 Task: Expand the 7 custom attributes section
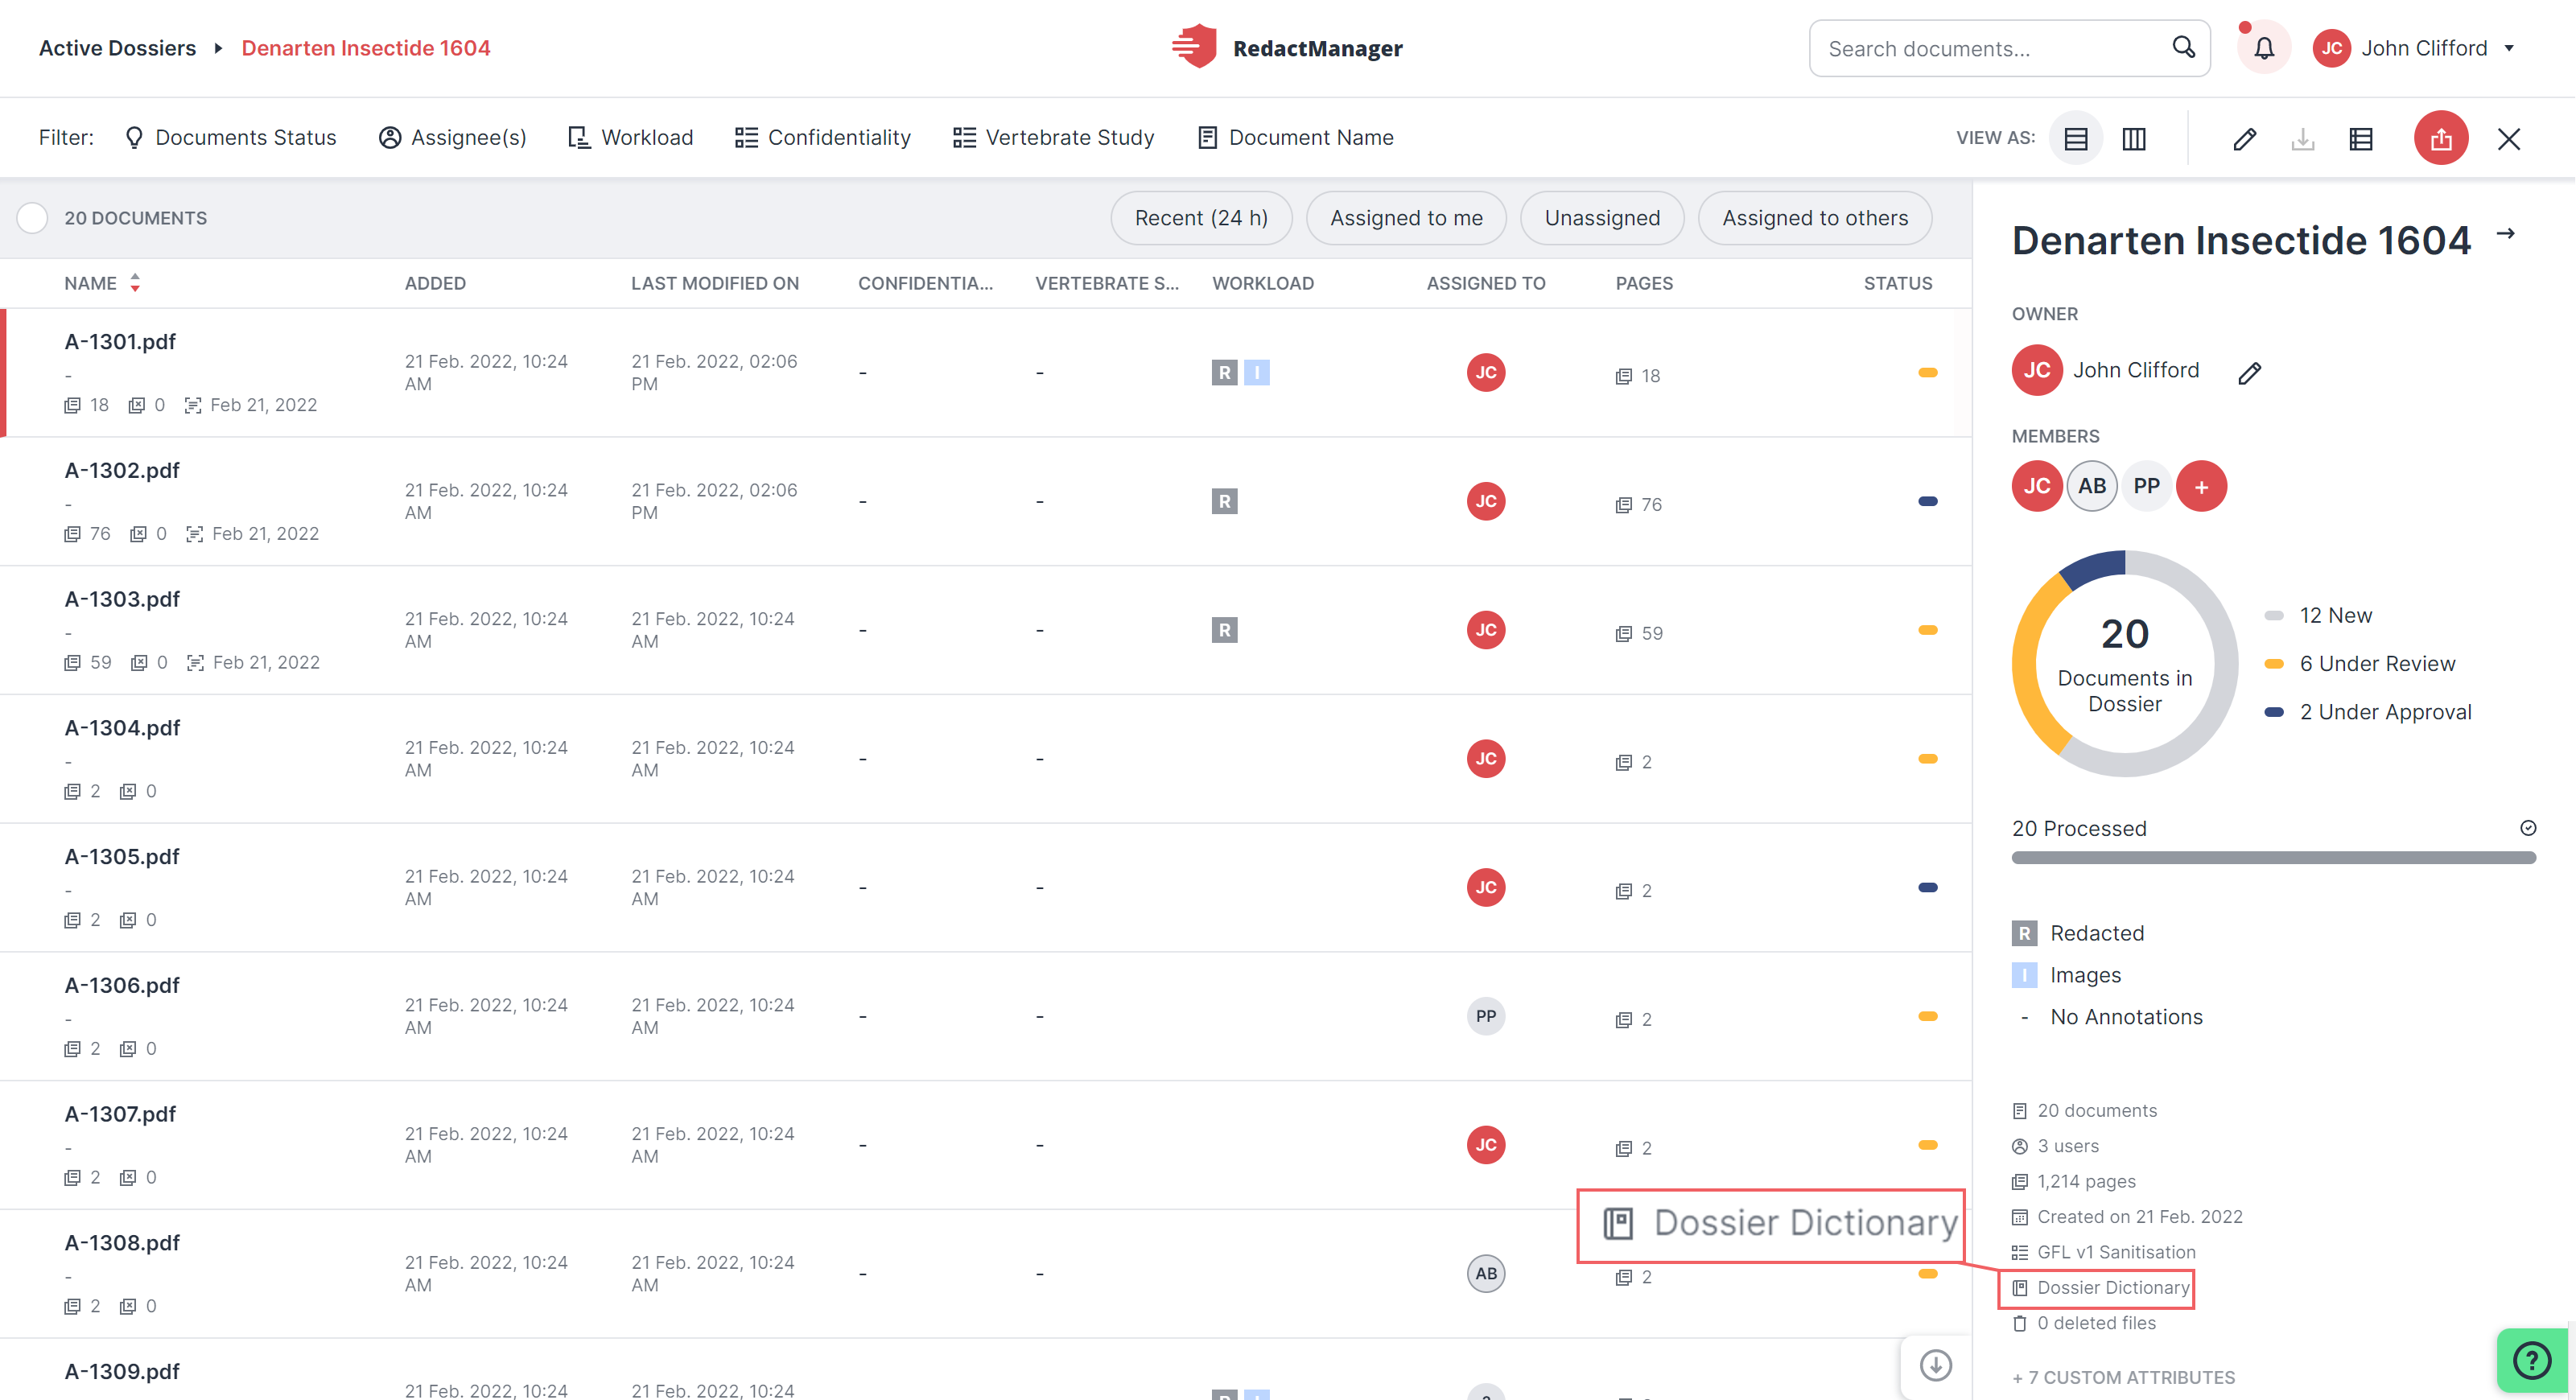2123,1377
